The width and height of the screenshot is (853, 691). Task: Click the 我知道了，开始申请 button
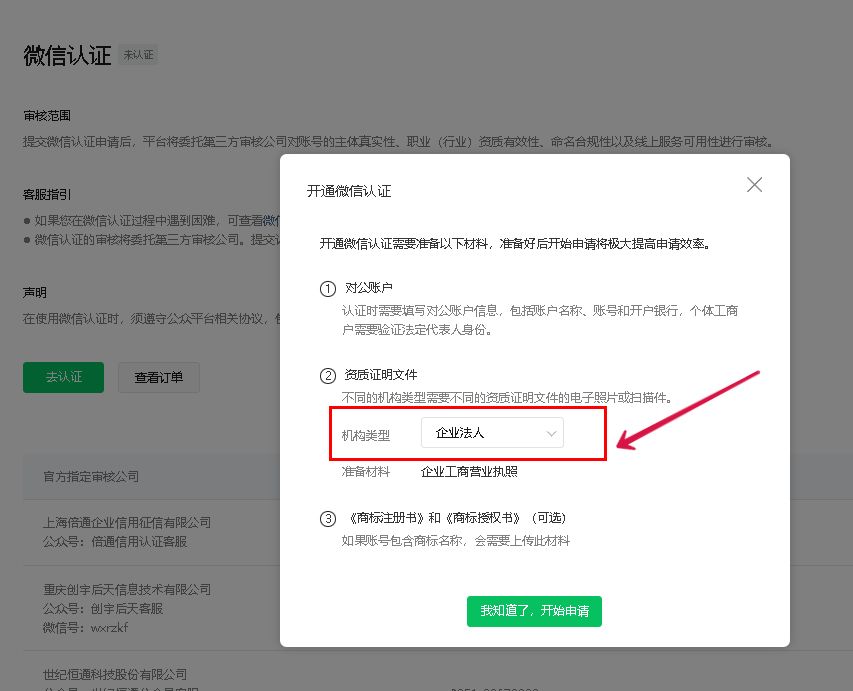point(534,611)
